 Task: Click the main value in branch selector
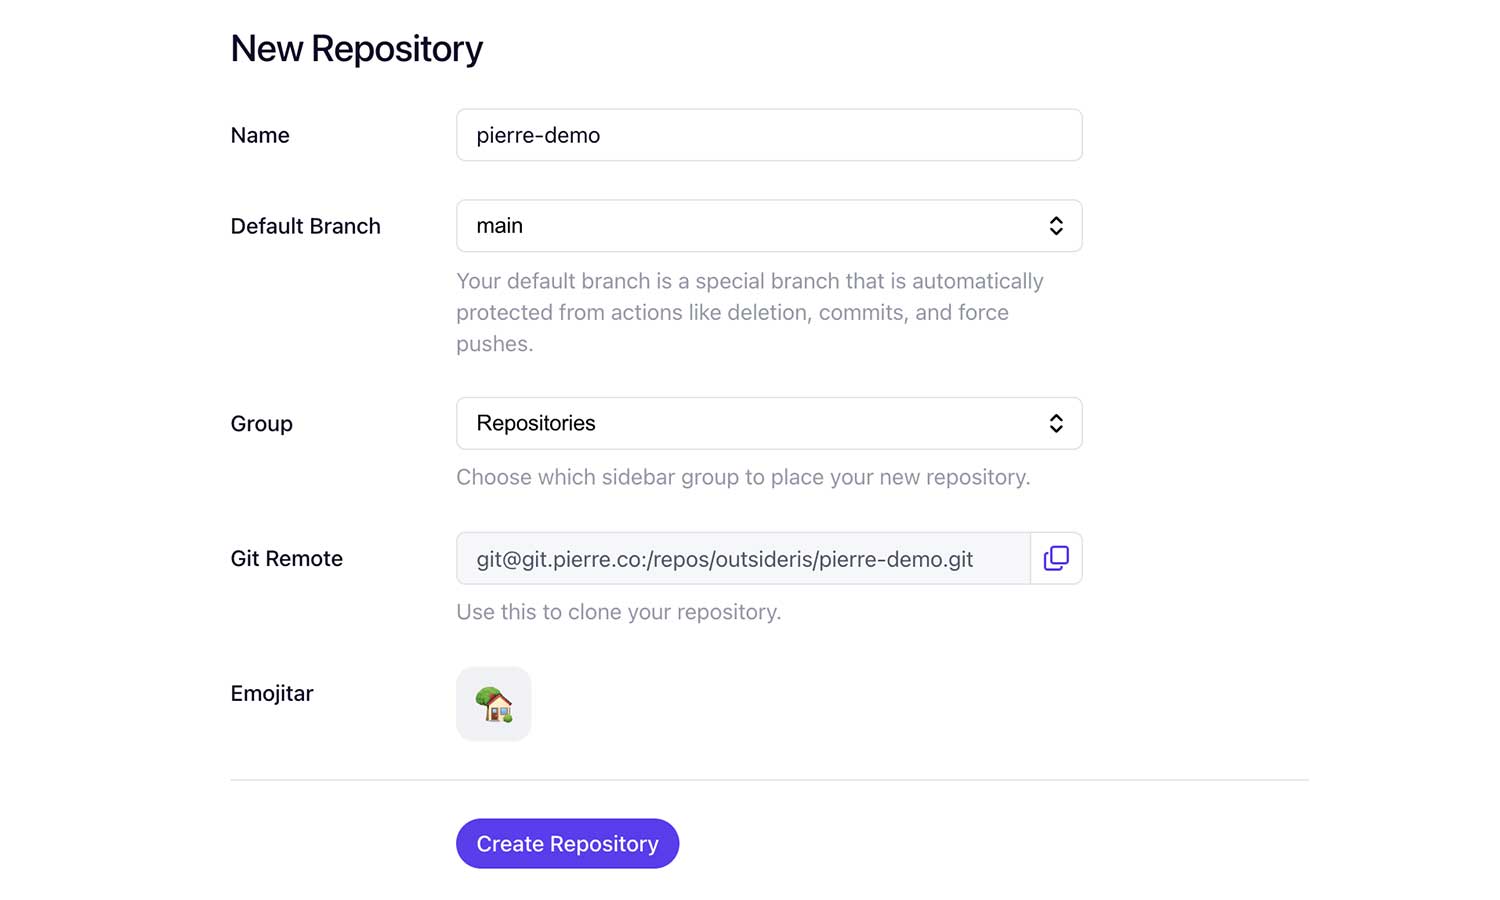tap(500, 226)
